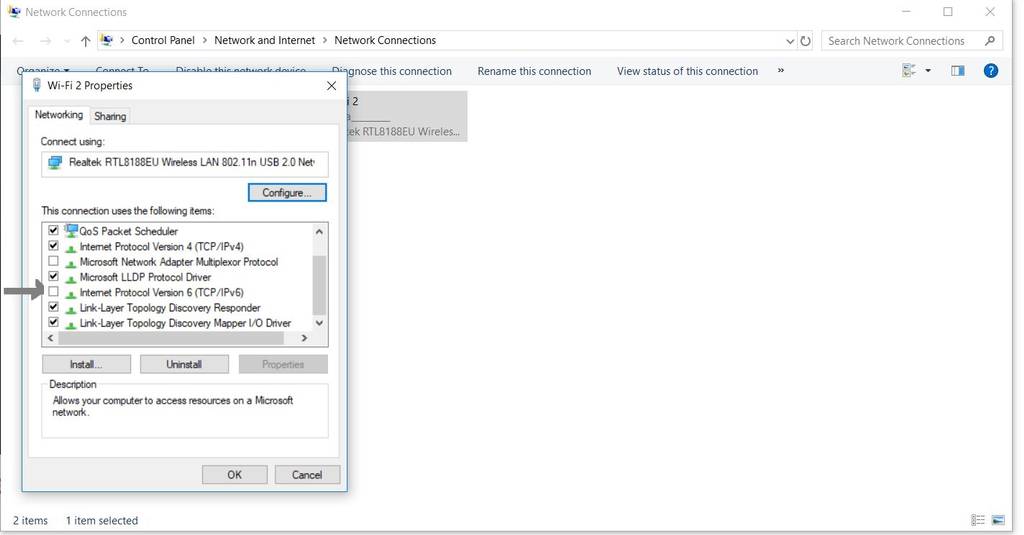The image size is (1024, 535).
Task: Select Microsoft Network Adapter Multiplexor Protocol icon
Action: coord(71,263)
